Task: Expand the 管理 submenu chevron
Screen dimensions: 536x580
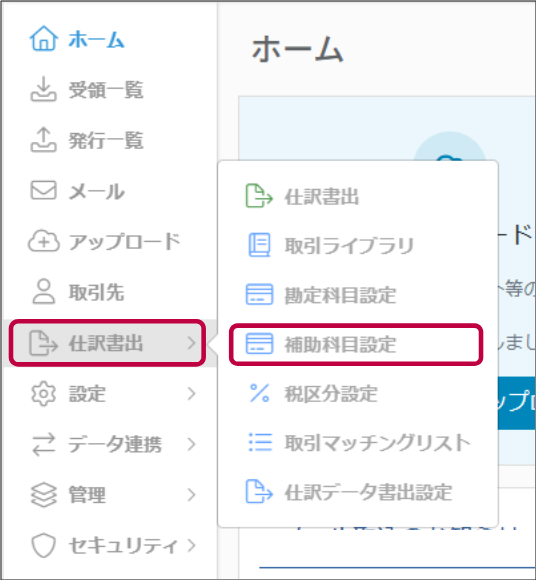Action: click(x=191, y=495)
